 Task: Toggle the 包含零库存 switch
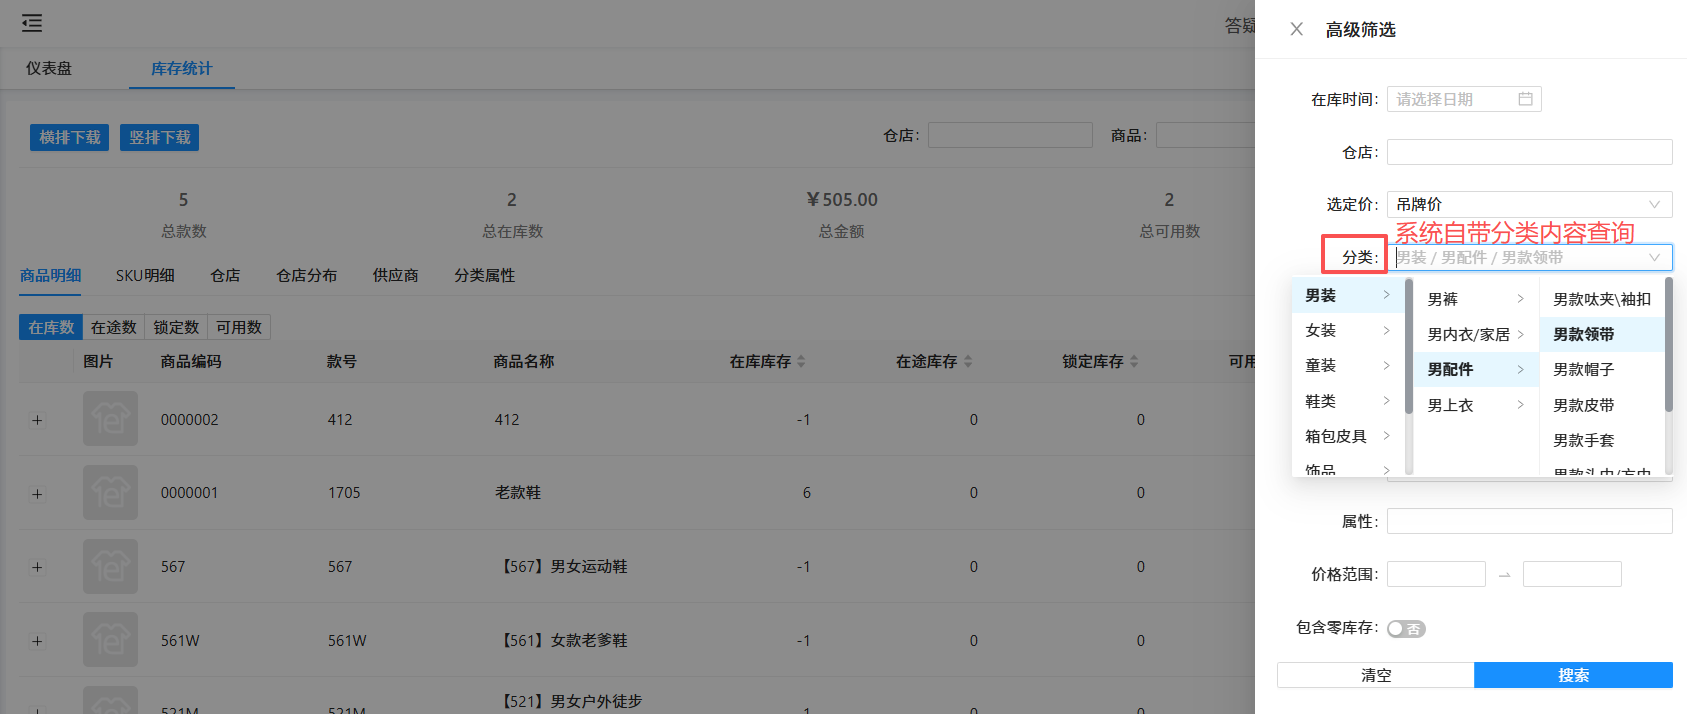(1406, 629)
